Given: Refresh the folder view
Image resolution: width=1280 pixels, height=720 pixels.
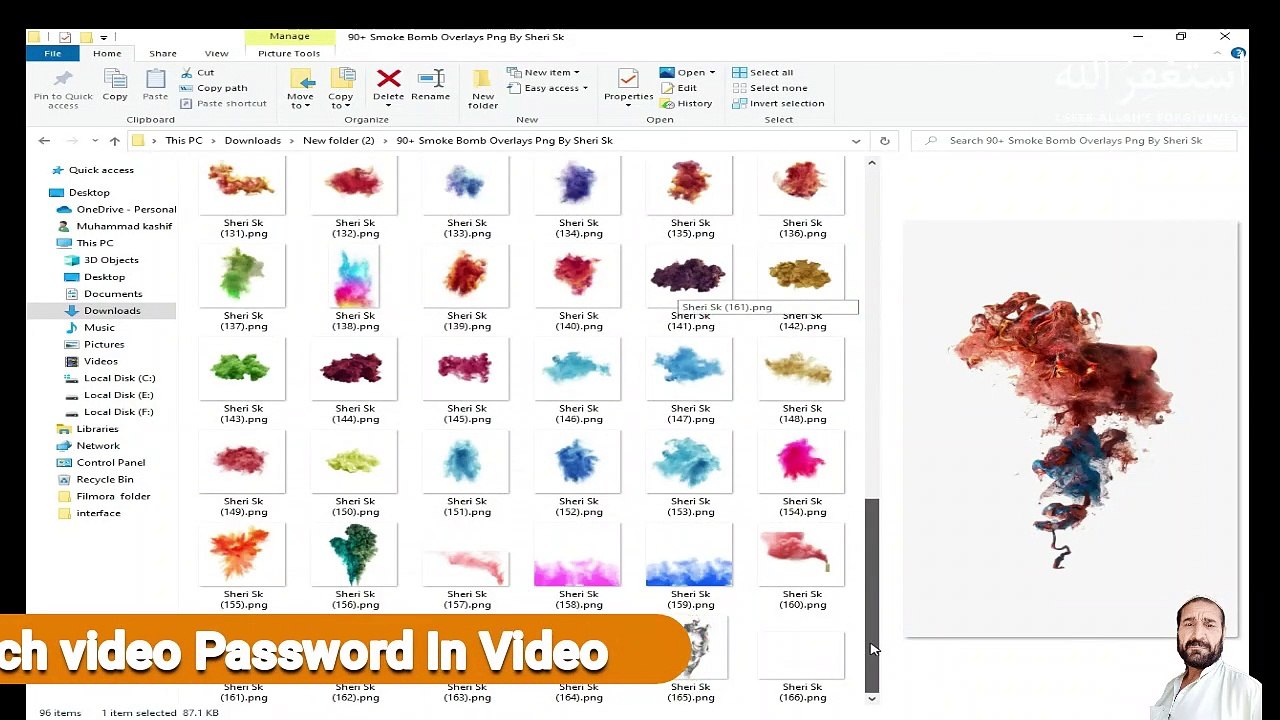Looking at the screenshot, I should [x=884, y=140].
